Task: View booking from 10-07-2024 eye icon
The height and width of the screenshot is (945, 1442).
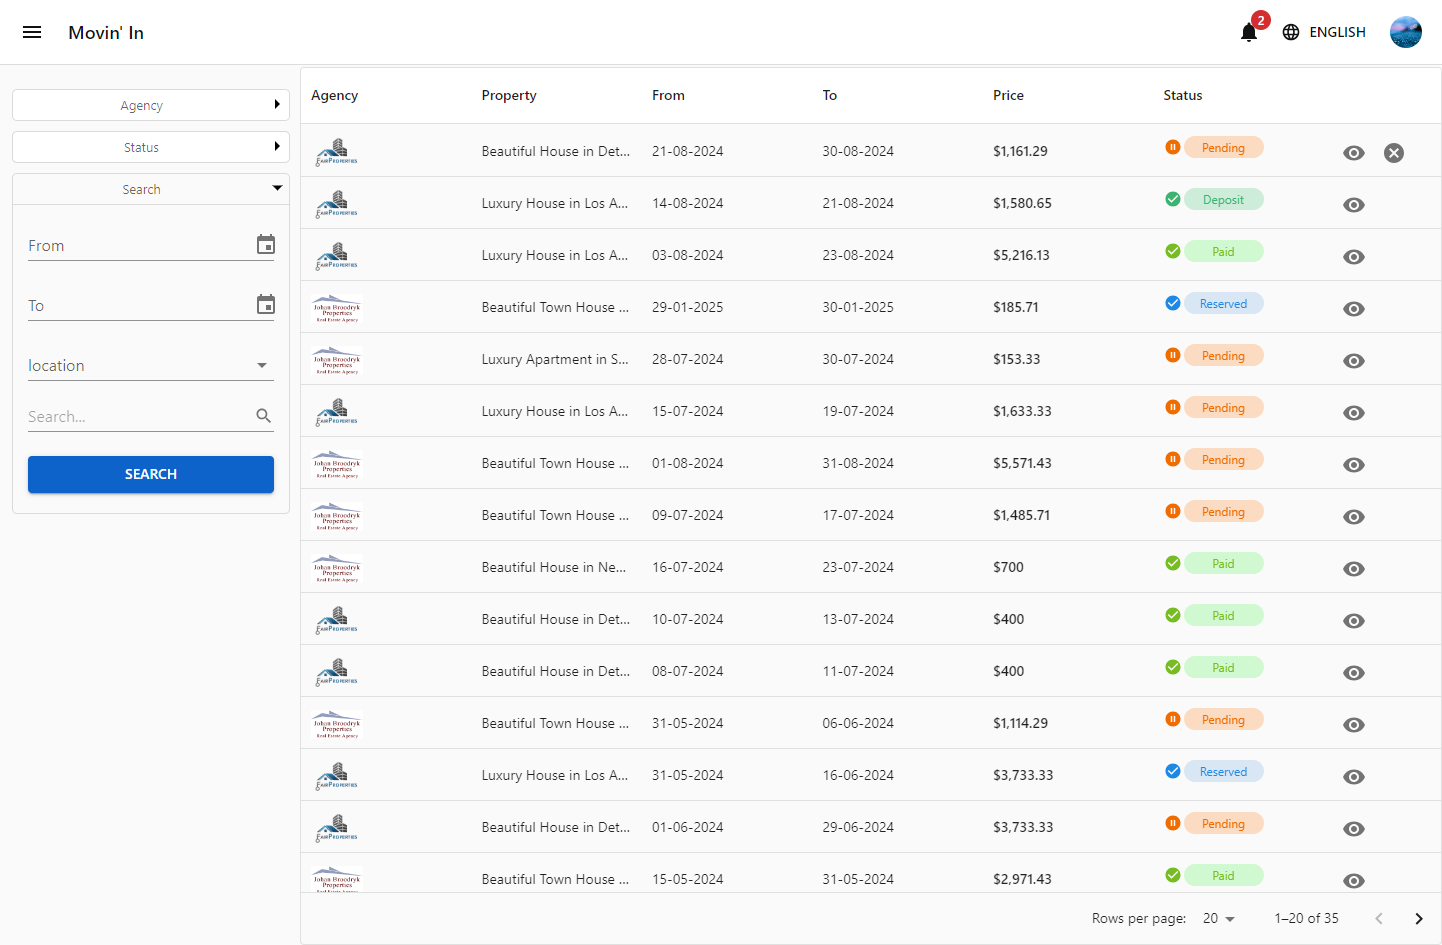Action: click(1354, 620)
